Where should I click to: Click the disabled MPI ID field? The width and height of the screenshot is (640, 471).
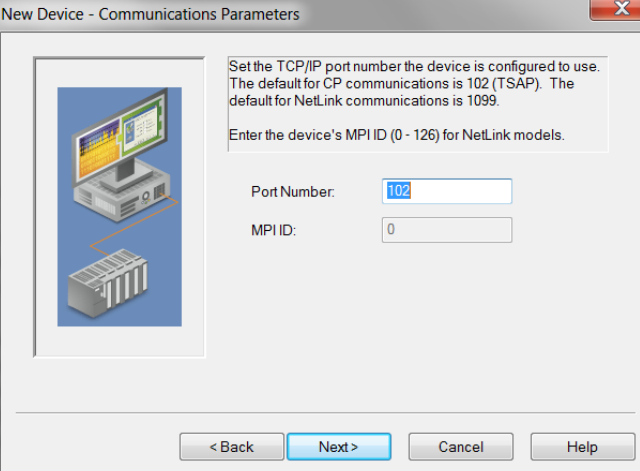pos(447,230)
